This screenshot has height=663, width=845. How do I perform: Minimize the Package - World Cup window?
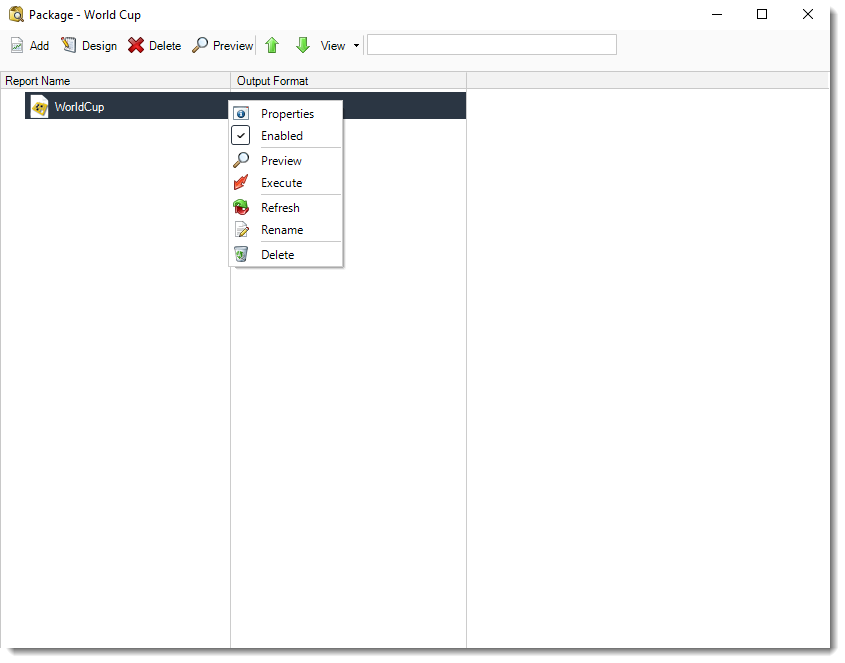coord(717,15)
